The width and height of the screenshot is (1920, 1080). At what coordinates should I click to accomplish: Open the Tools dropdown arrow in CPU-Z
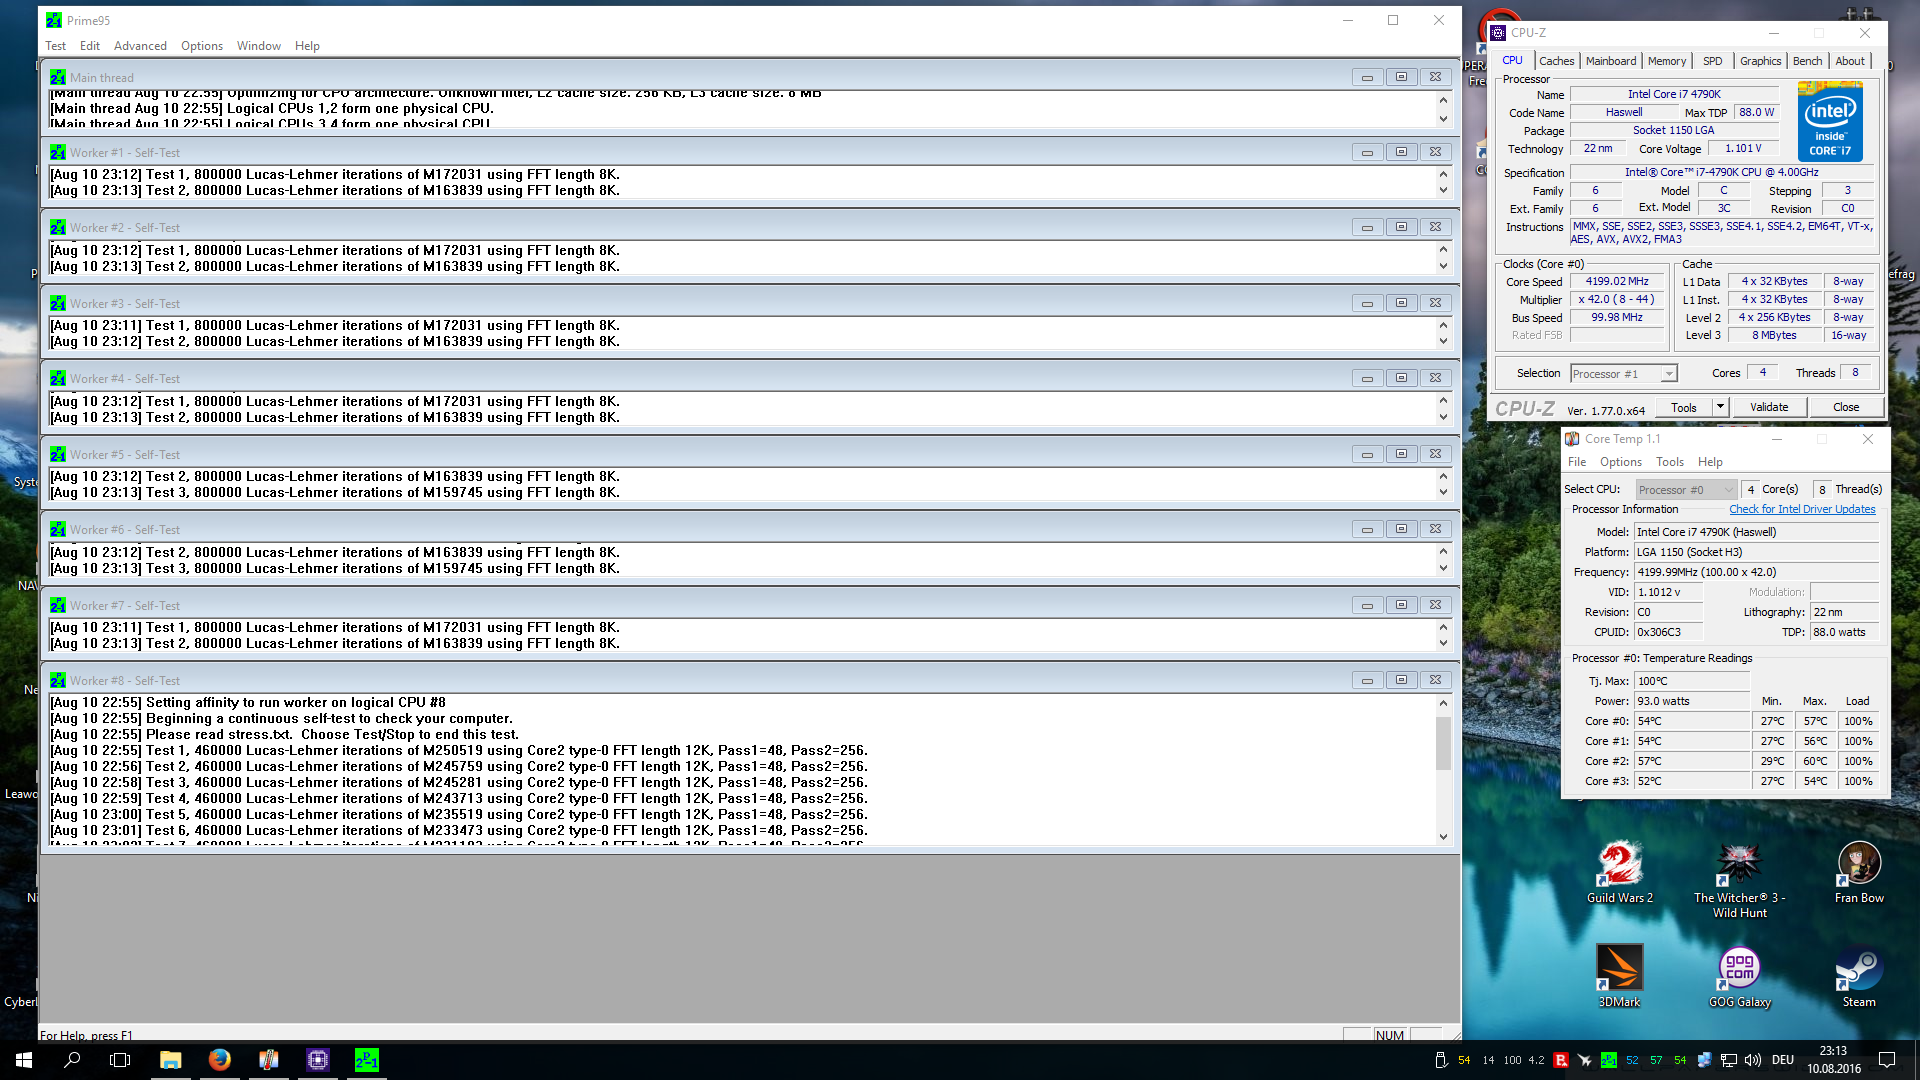[x=1720, y=407]
